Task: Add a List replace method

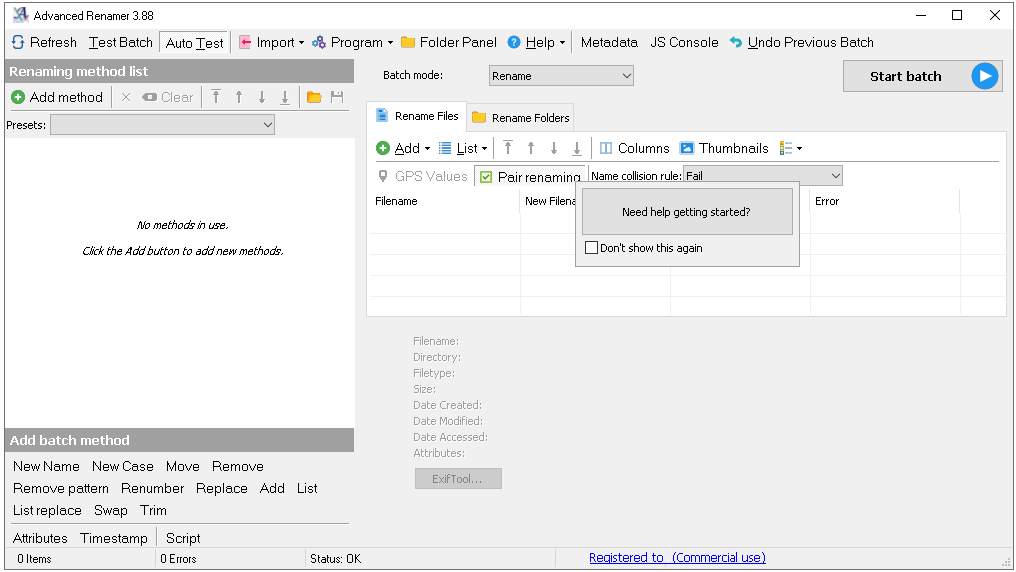Action: 47,510
